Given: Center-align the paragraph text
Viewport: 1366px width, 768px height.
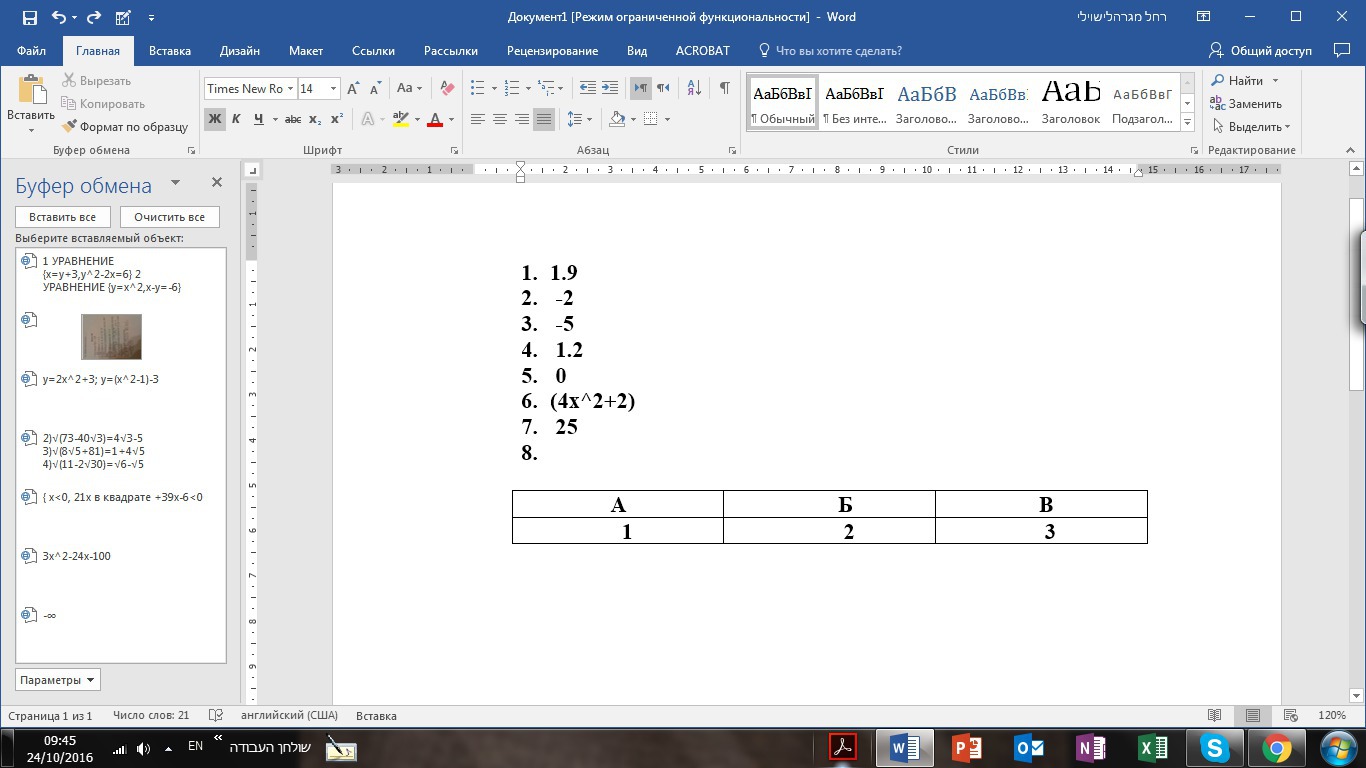Looking at the screenshot, I should pyautogui.click(x=500, y=119).
